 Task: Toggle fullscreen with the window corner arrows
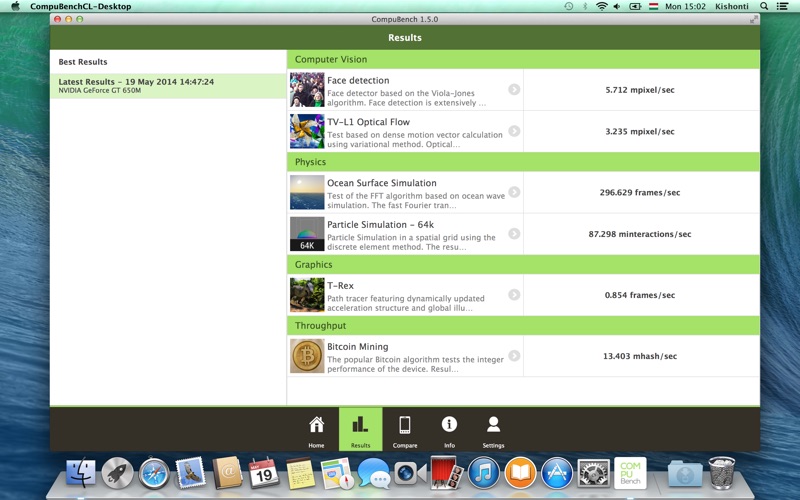(x=754, y=19)
